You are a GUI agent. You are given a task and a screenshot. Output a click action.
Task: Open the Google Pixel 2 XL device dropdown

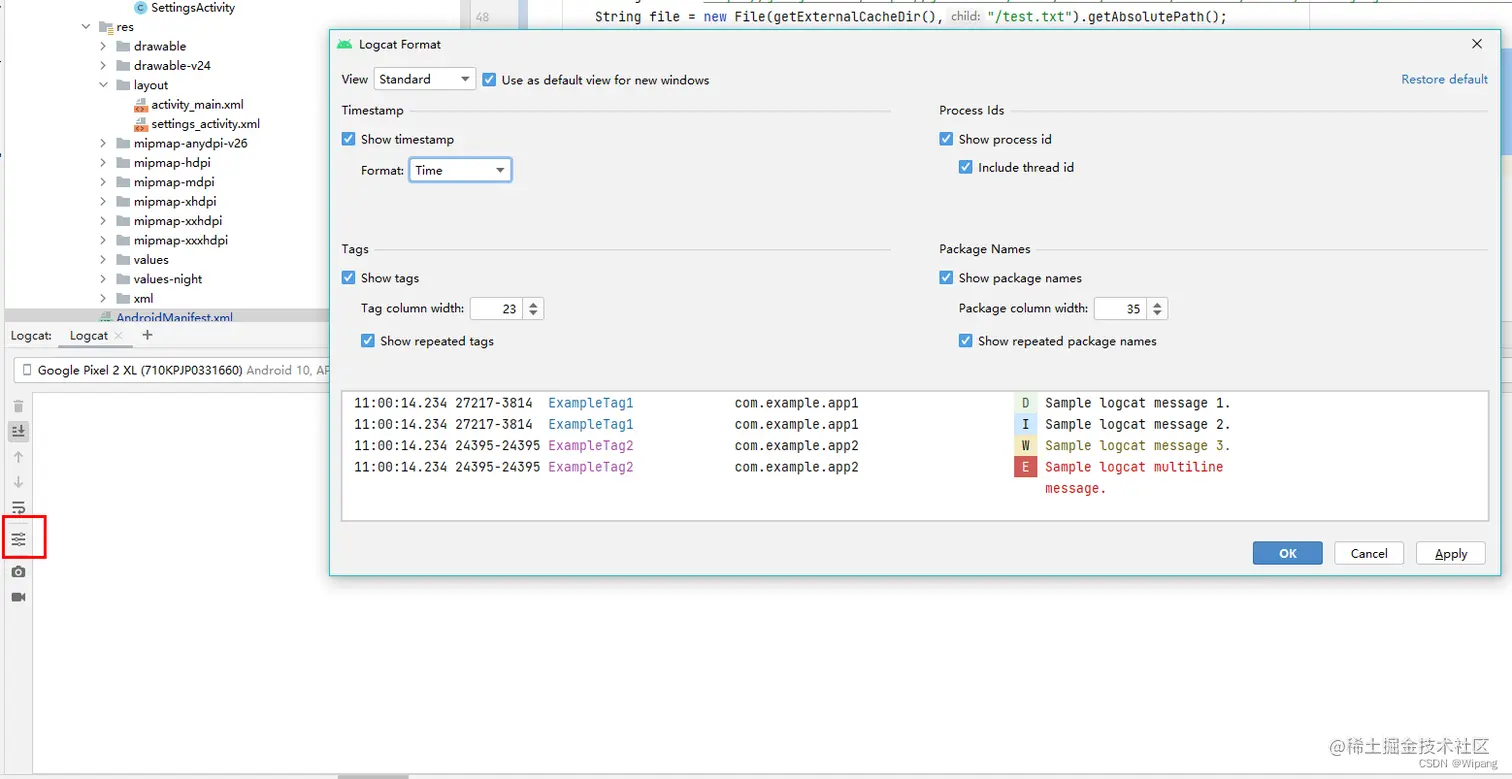tap(172, 370)
